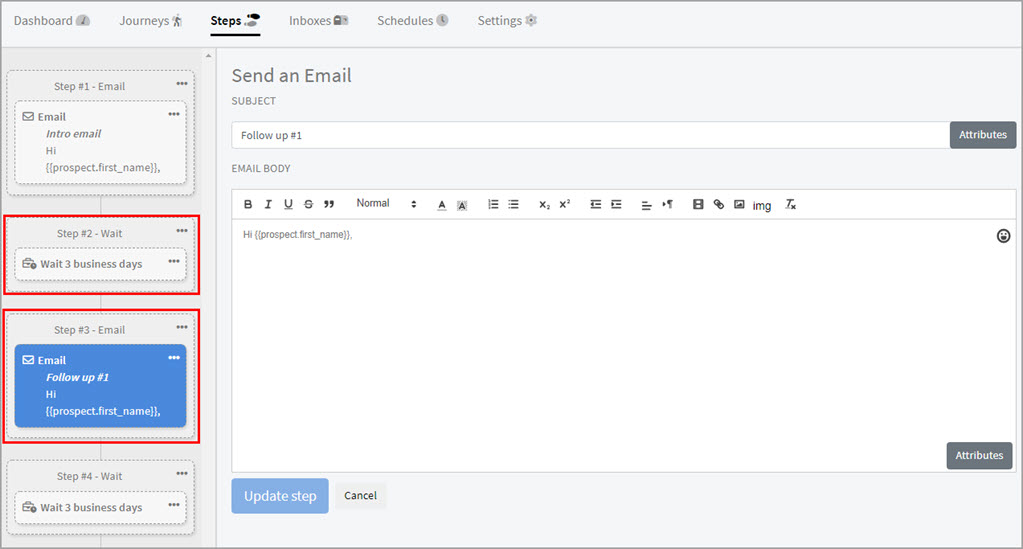Switch to the Journeys tab

(150, 21)
